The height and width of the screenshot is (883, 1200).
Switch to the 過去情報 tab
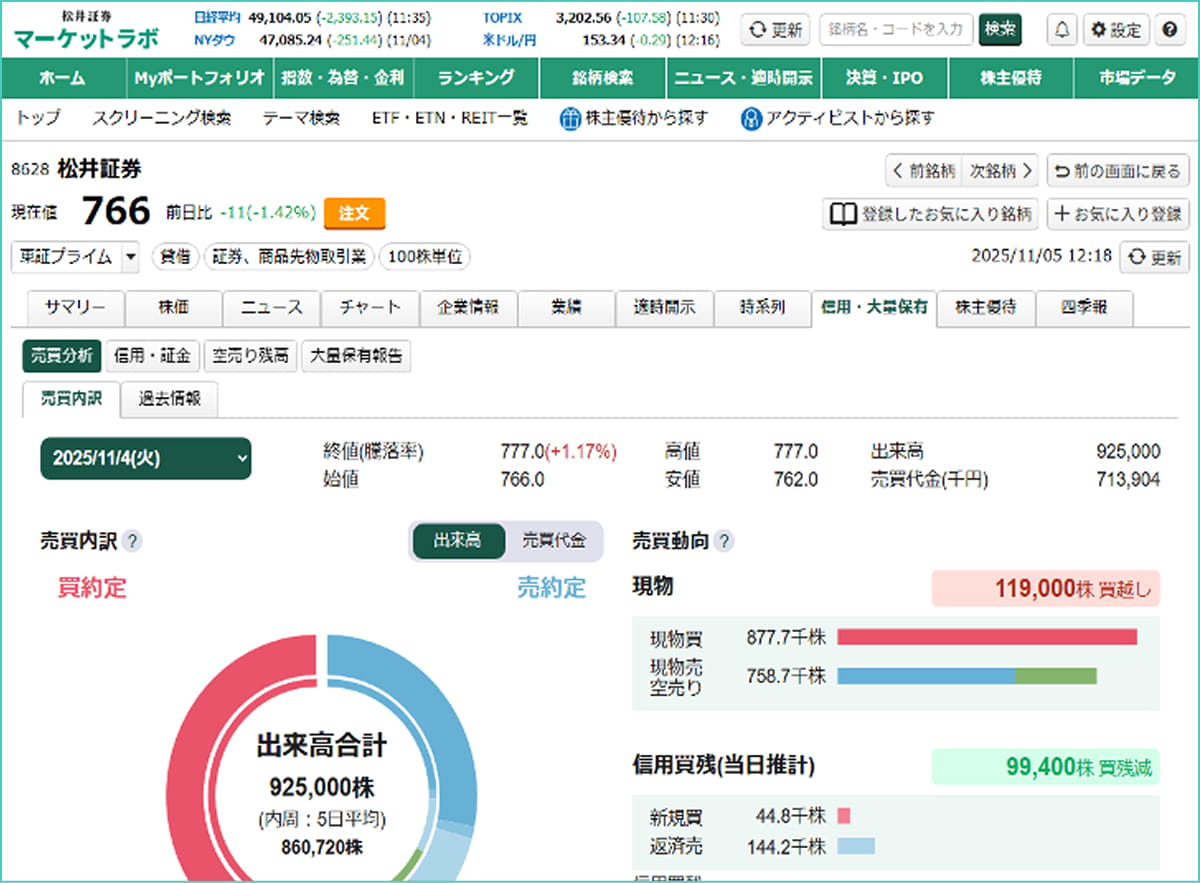pos(169,399)
